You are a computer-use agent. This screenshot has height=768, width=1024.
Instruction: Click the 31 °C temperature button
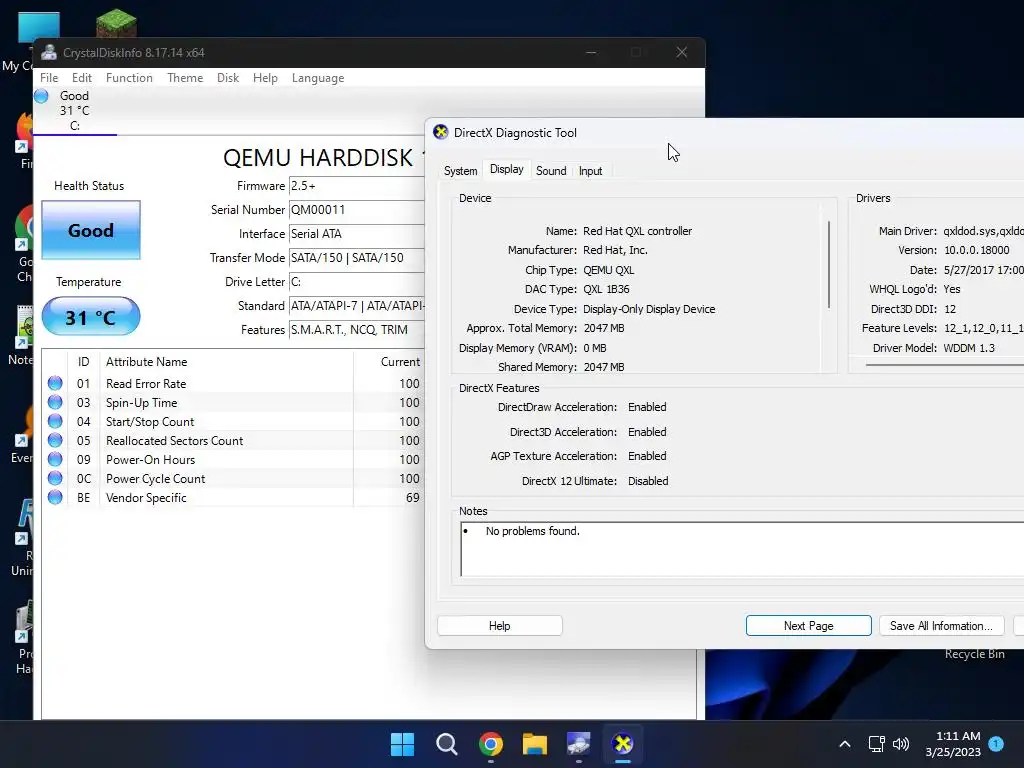pos(91,317)
